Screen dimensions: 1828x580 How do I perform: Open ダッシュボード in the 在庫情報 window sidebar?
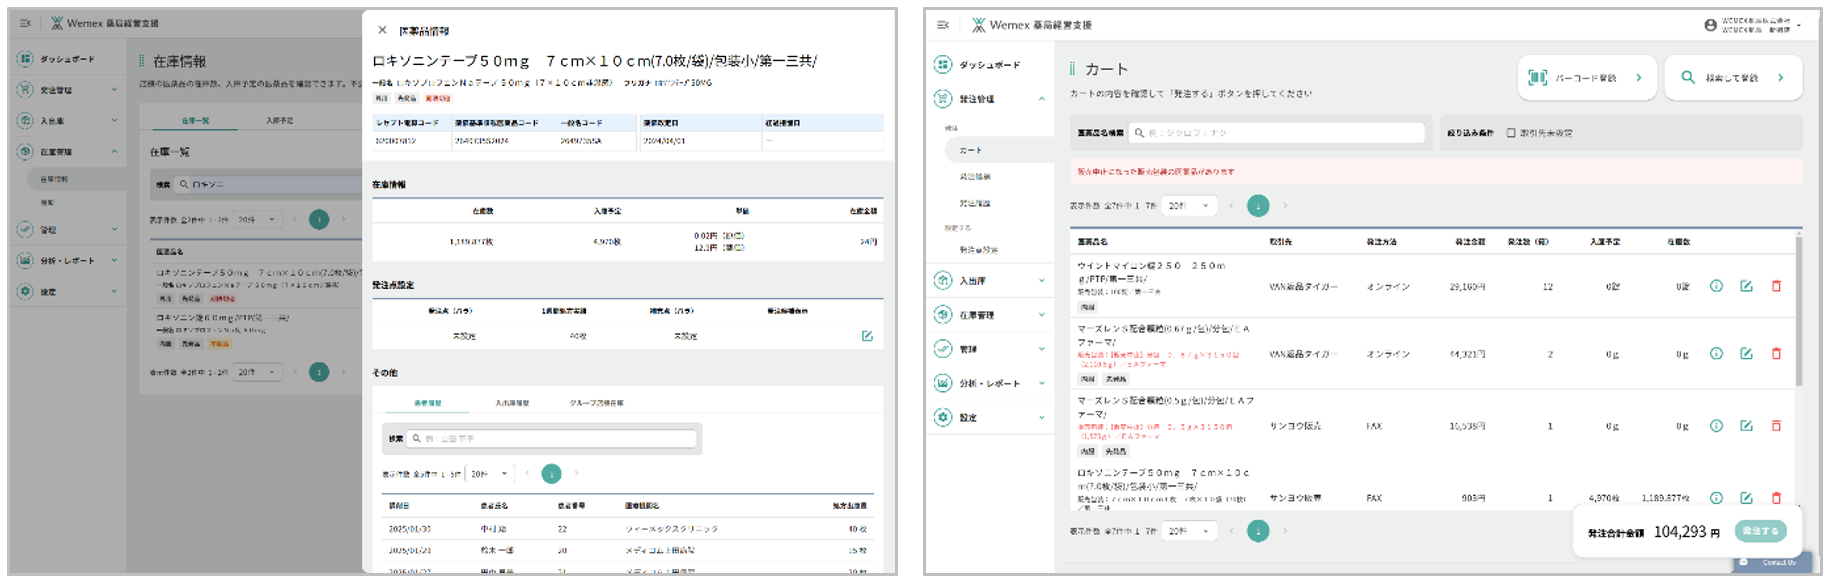pyautogui.click(x=67, y=59)
